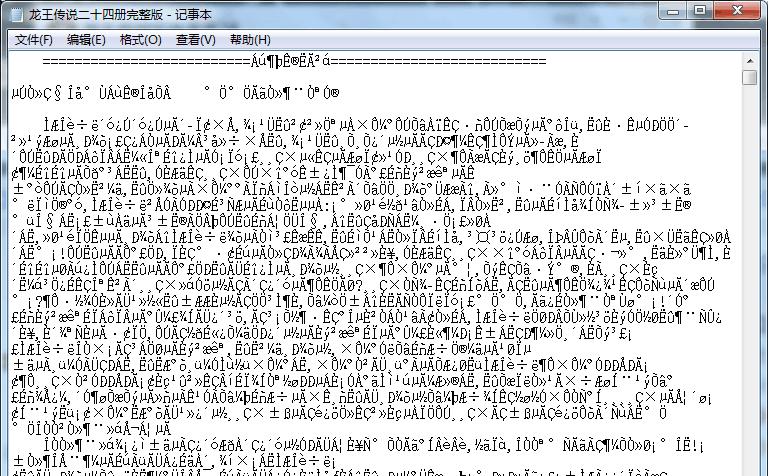
Task: Close the Notepad window
Action: coord(738,11)
